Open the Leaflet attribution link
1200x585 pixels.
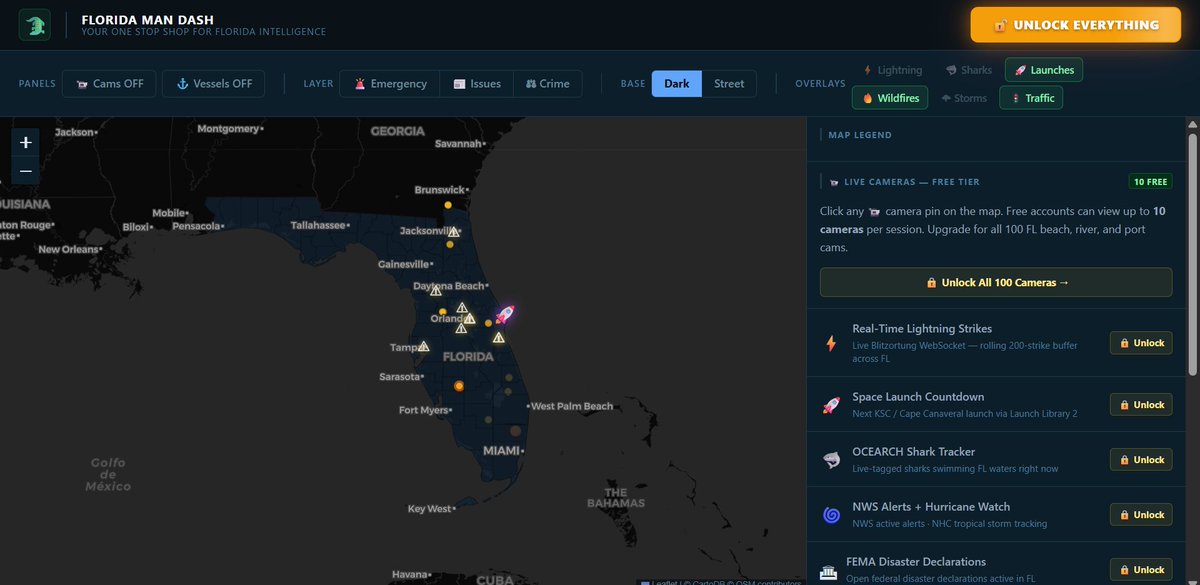coord(663,582)
